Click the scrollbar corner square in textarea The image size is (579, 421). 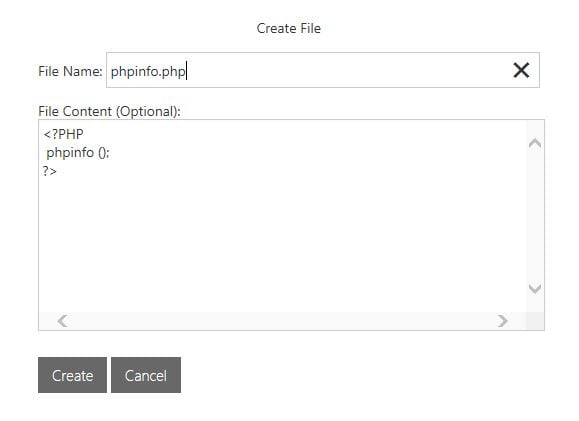[x=535, y=321]
